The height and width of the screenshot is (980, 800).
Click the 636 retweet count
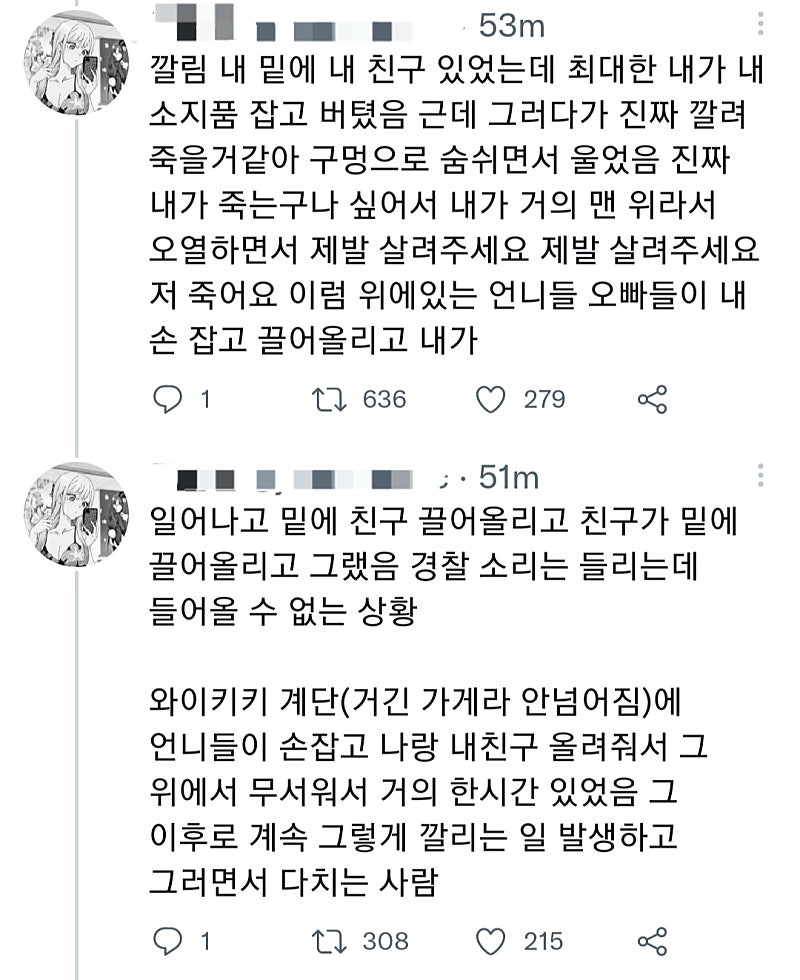384,400
